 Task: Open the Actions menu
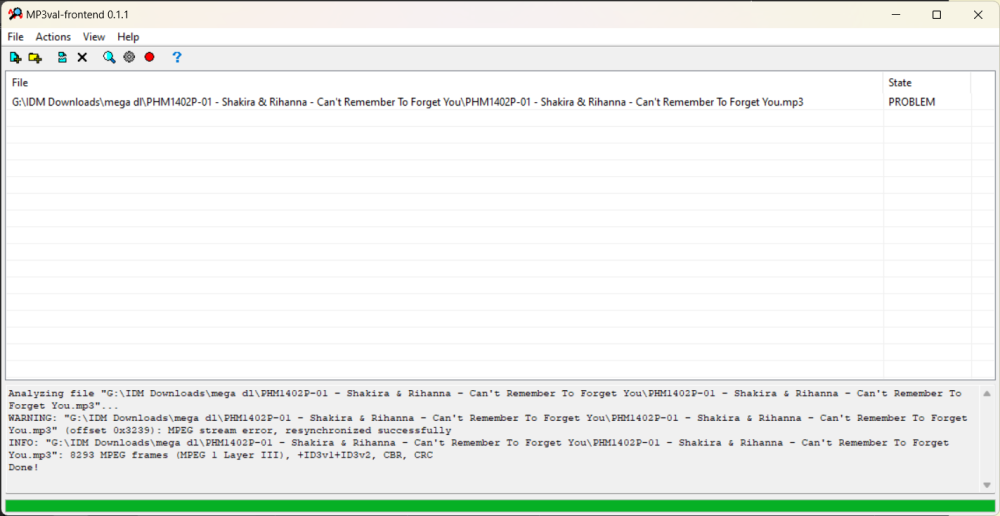(53, 37)
